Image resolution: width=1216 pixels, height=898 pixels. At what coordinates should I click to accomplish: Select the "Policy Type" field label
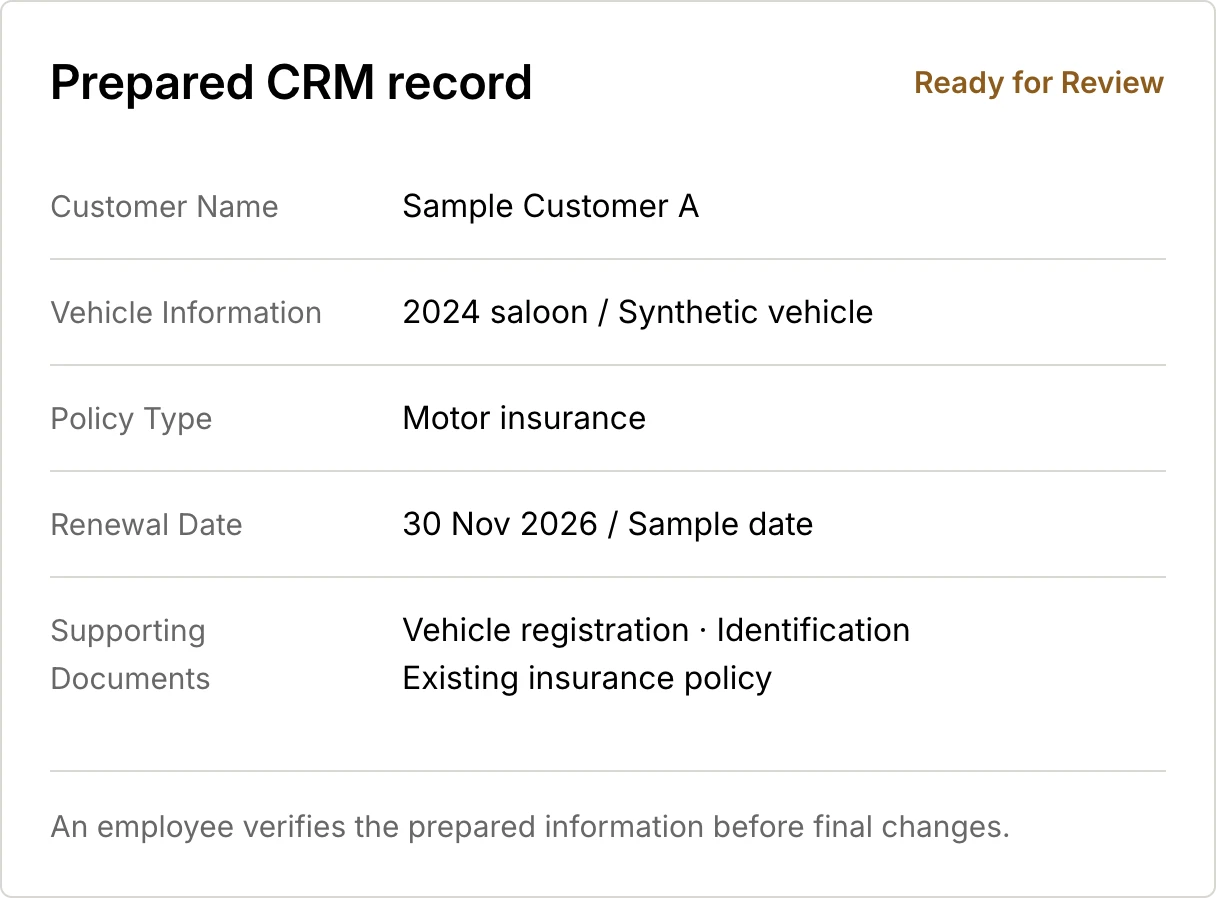(x=131, y=419)
